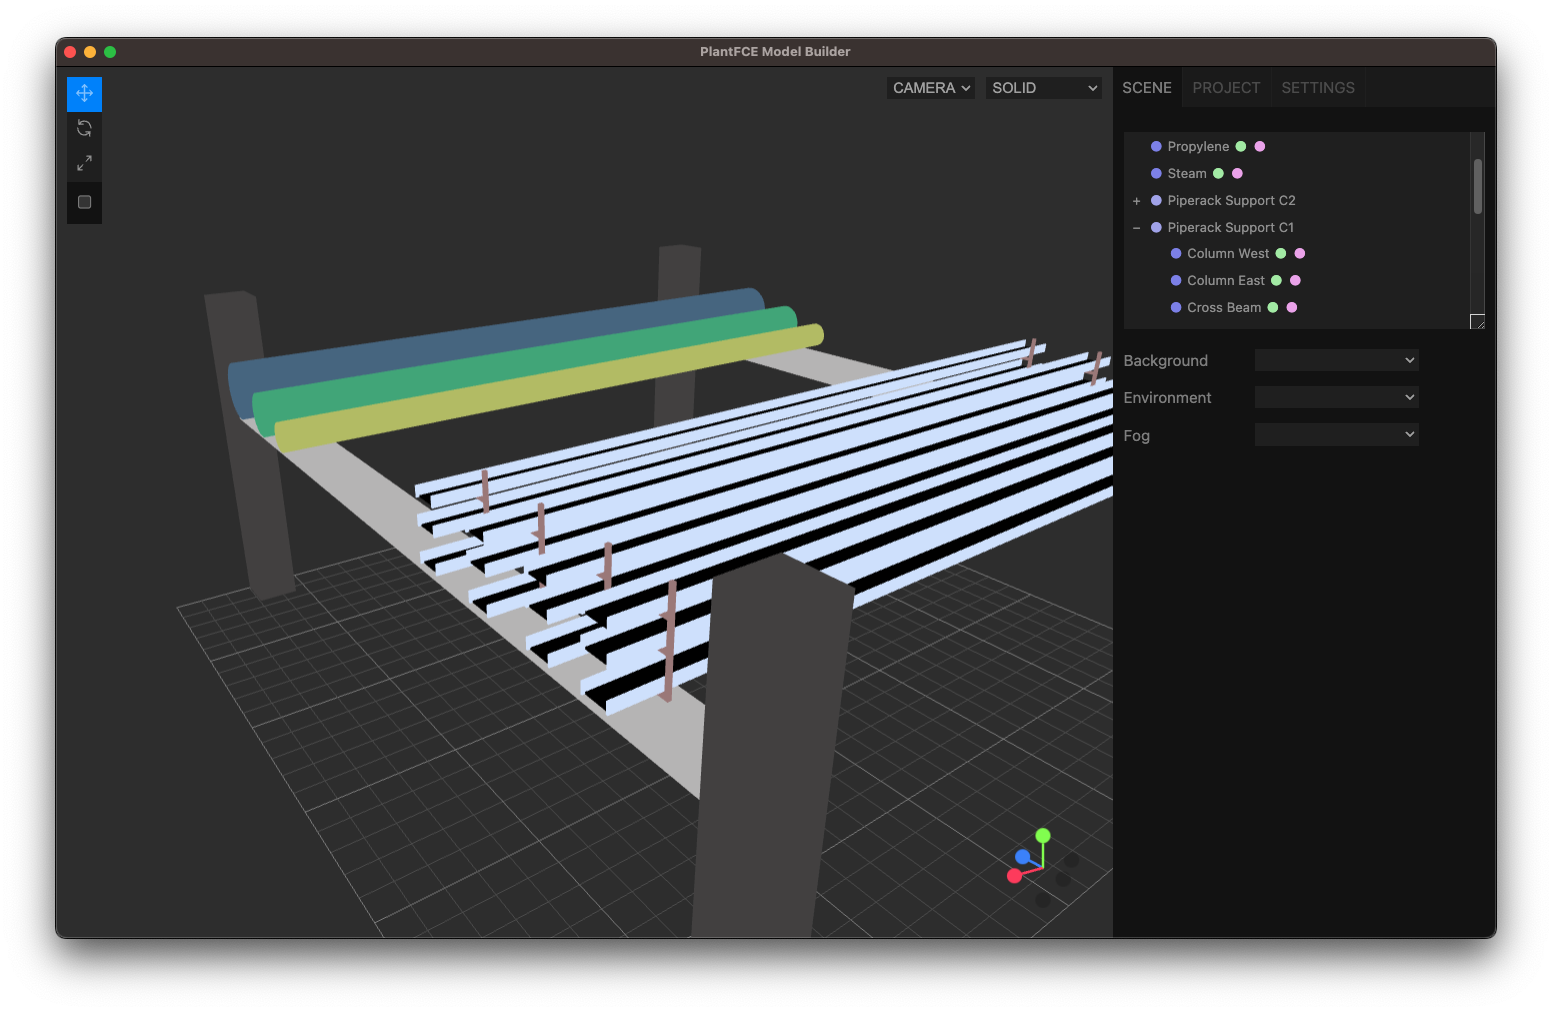Image resolution: width=1552 pixels, height=1012 pixels.
Task: Toggle the pink dot next to Column West
Action: coord(1298,253)
